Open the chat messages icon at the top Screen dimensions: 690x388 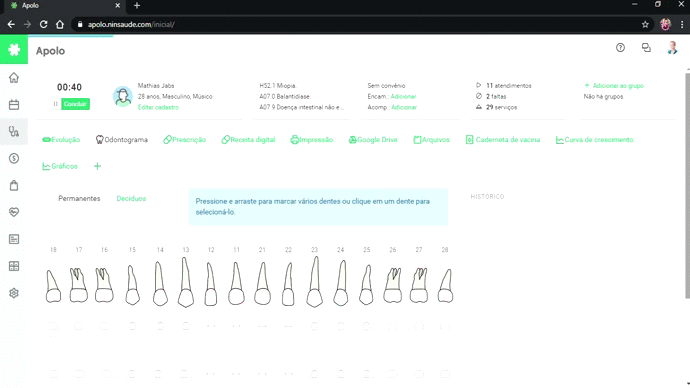[x=646, y=48]
